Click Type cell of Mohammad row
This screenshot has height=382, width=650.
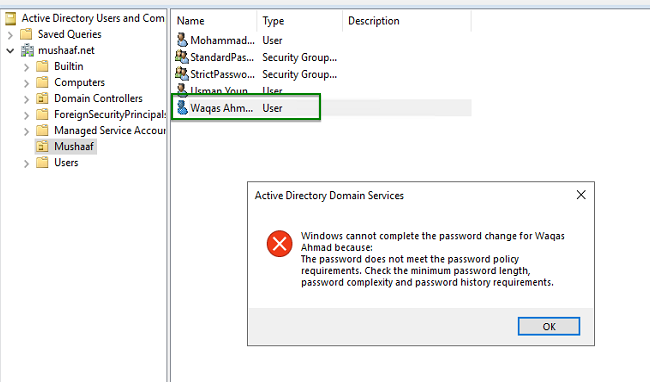pos(272,40)
